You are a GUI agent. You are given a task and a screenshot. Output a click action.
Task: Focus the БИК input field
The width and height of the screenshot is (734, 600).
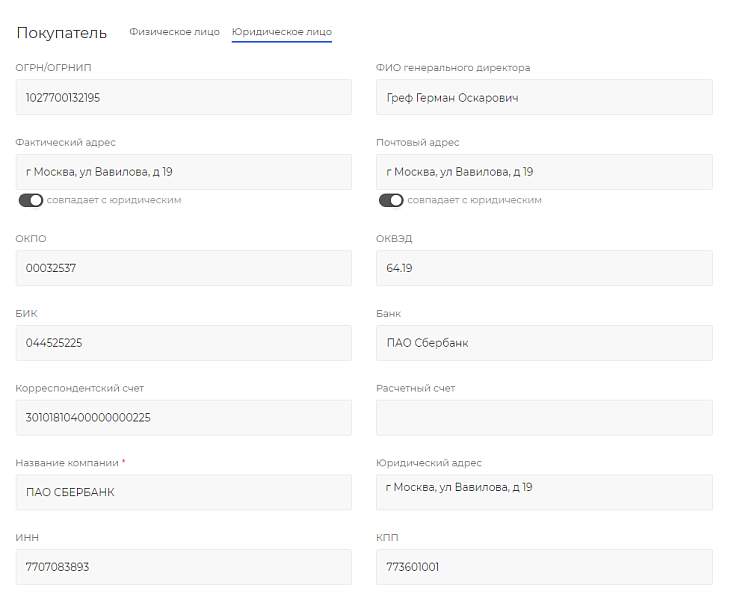(x=184, y=343)
